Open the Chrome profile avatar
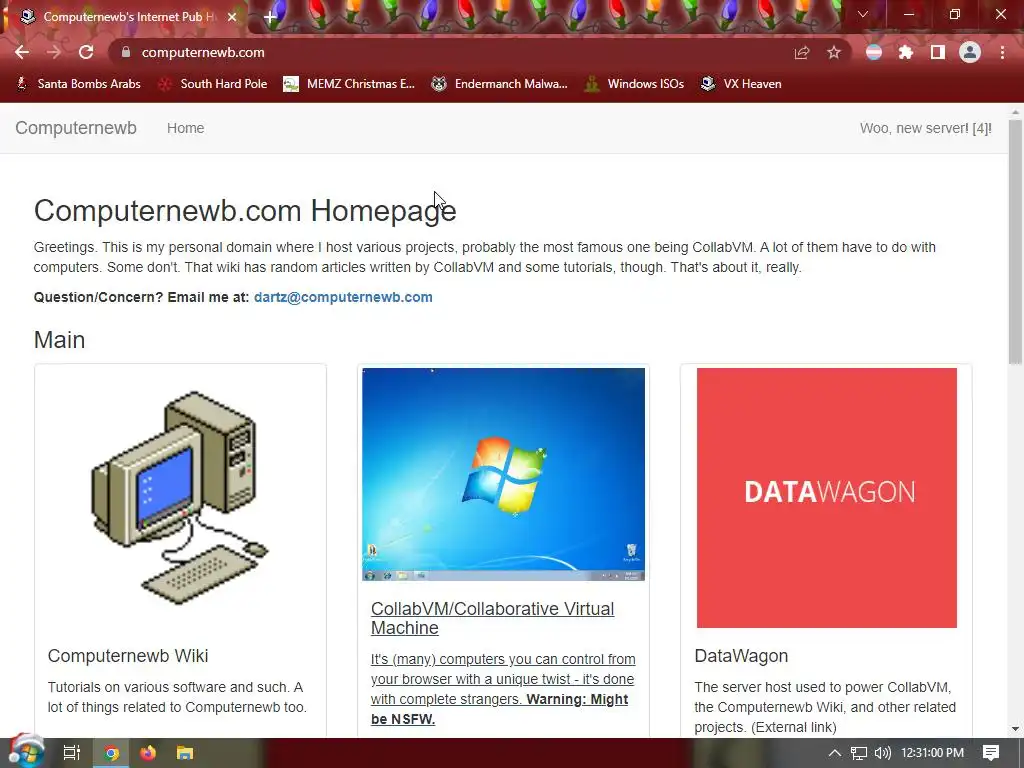Viewport: 1024px width, 768px height. pyautogui.click(x=970, y=52)
